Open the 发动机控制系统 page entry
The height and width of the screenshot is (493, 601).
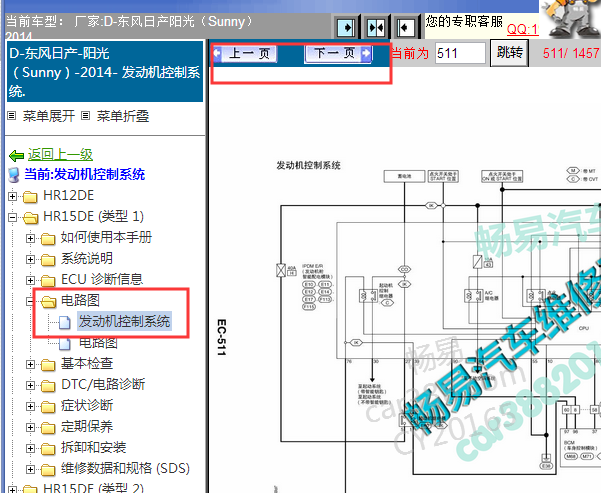124,321
